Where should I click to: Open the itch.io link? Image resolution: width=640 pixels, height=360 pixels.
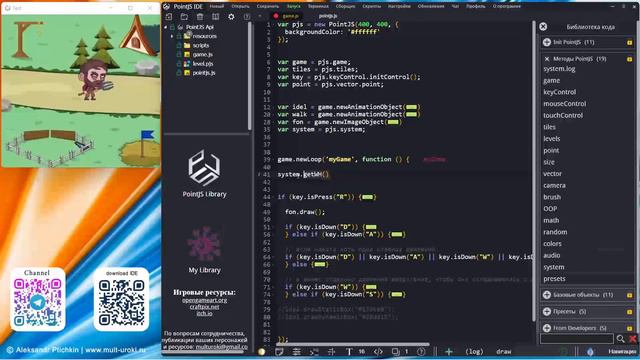click(x=204, y=313)
